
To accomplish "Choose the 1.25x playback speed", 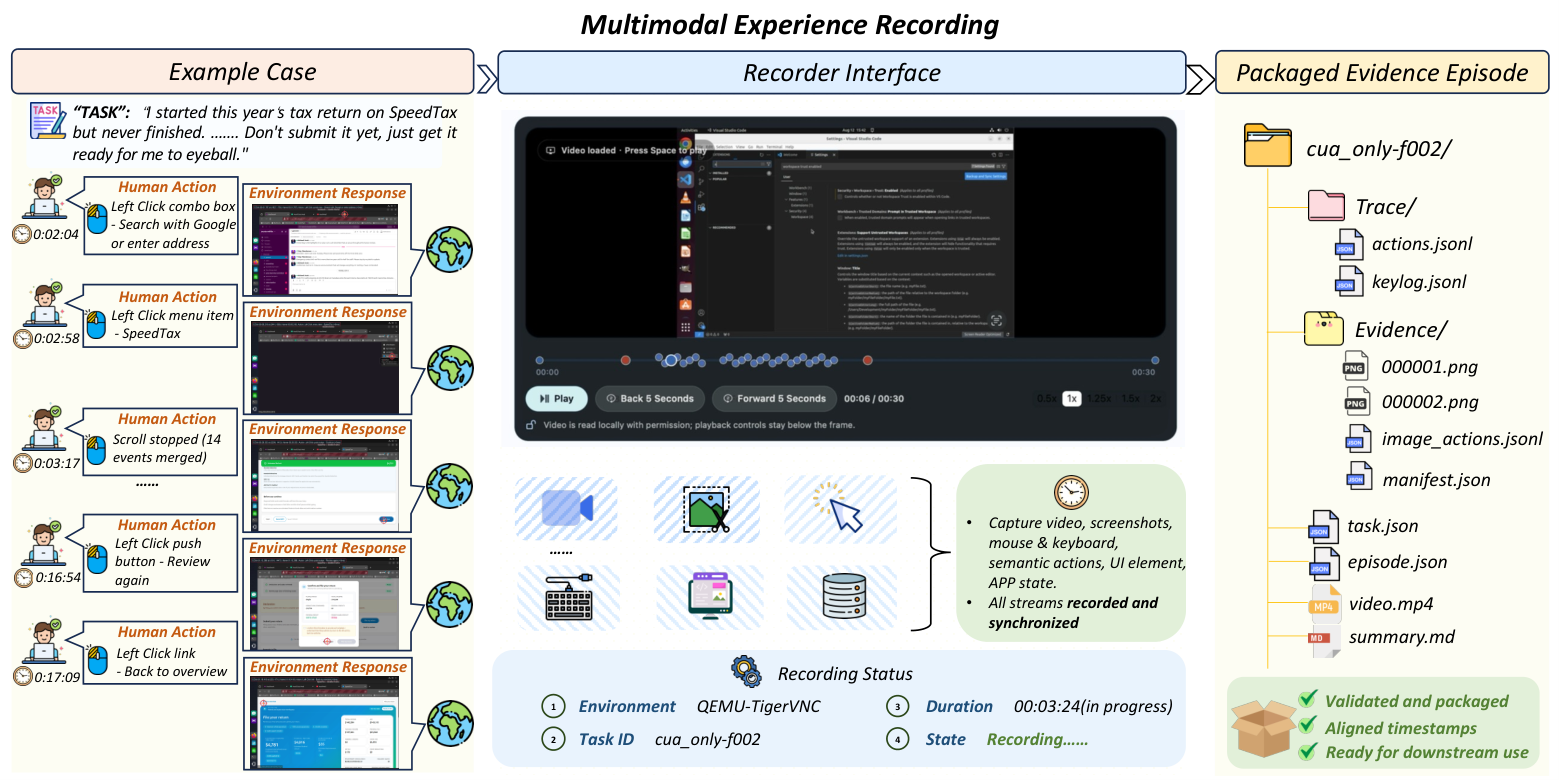I will (x=1099, y=398).
